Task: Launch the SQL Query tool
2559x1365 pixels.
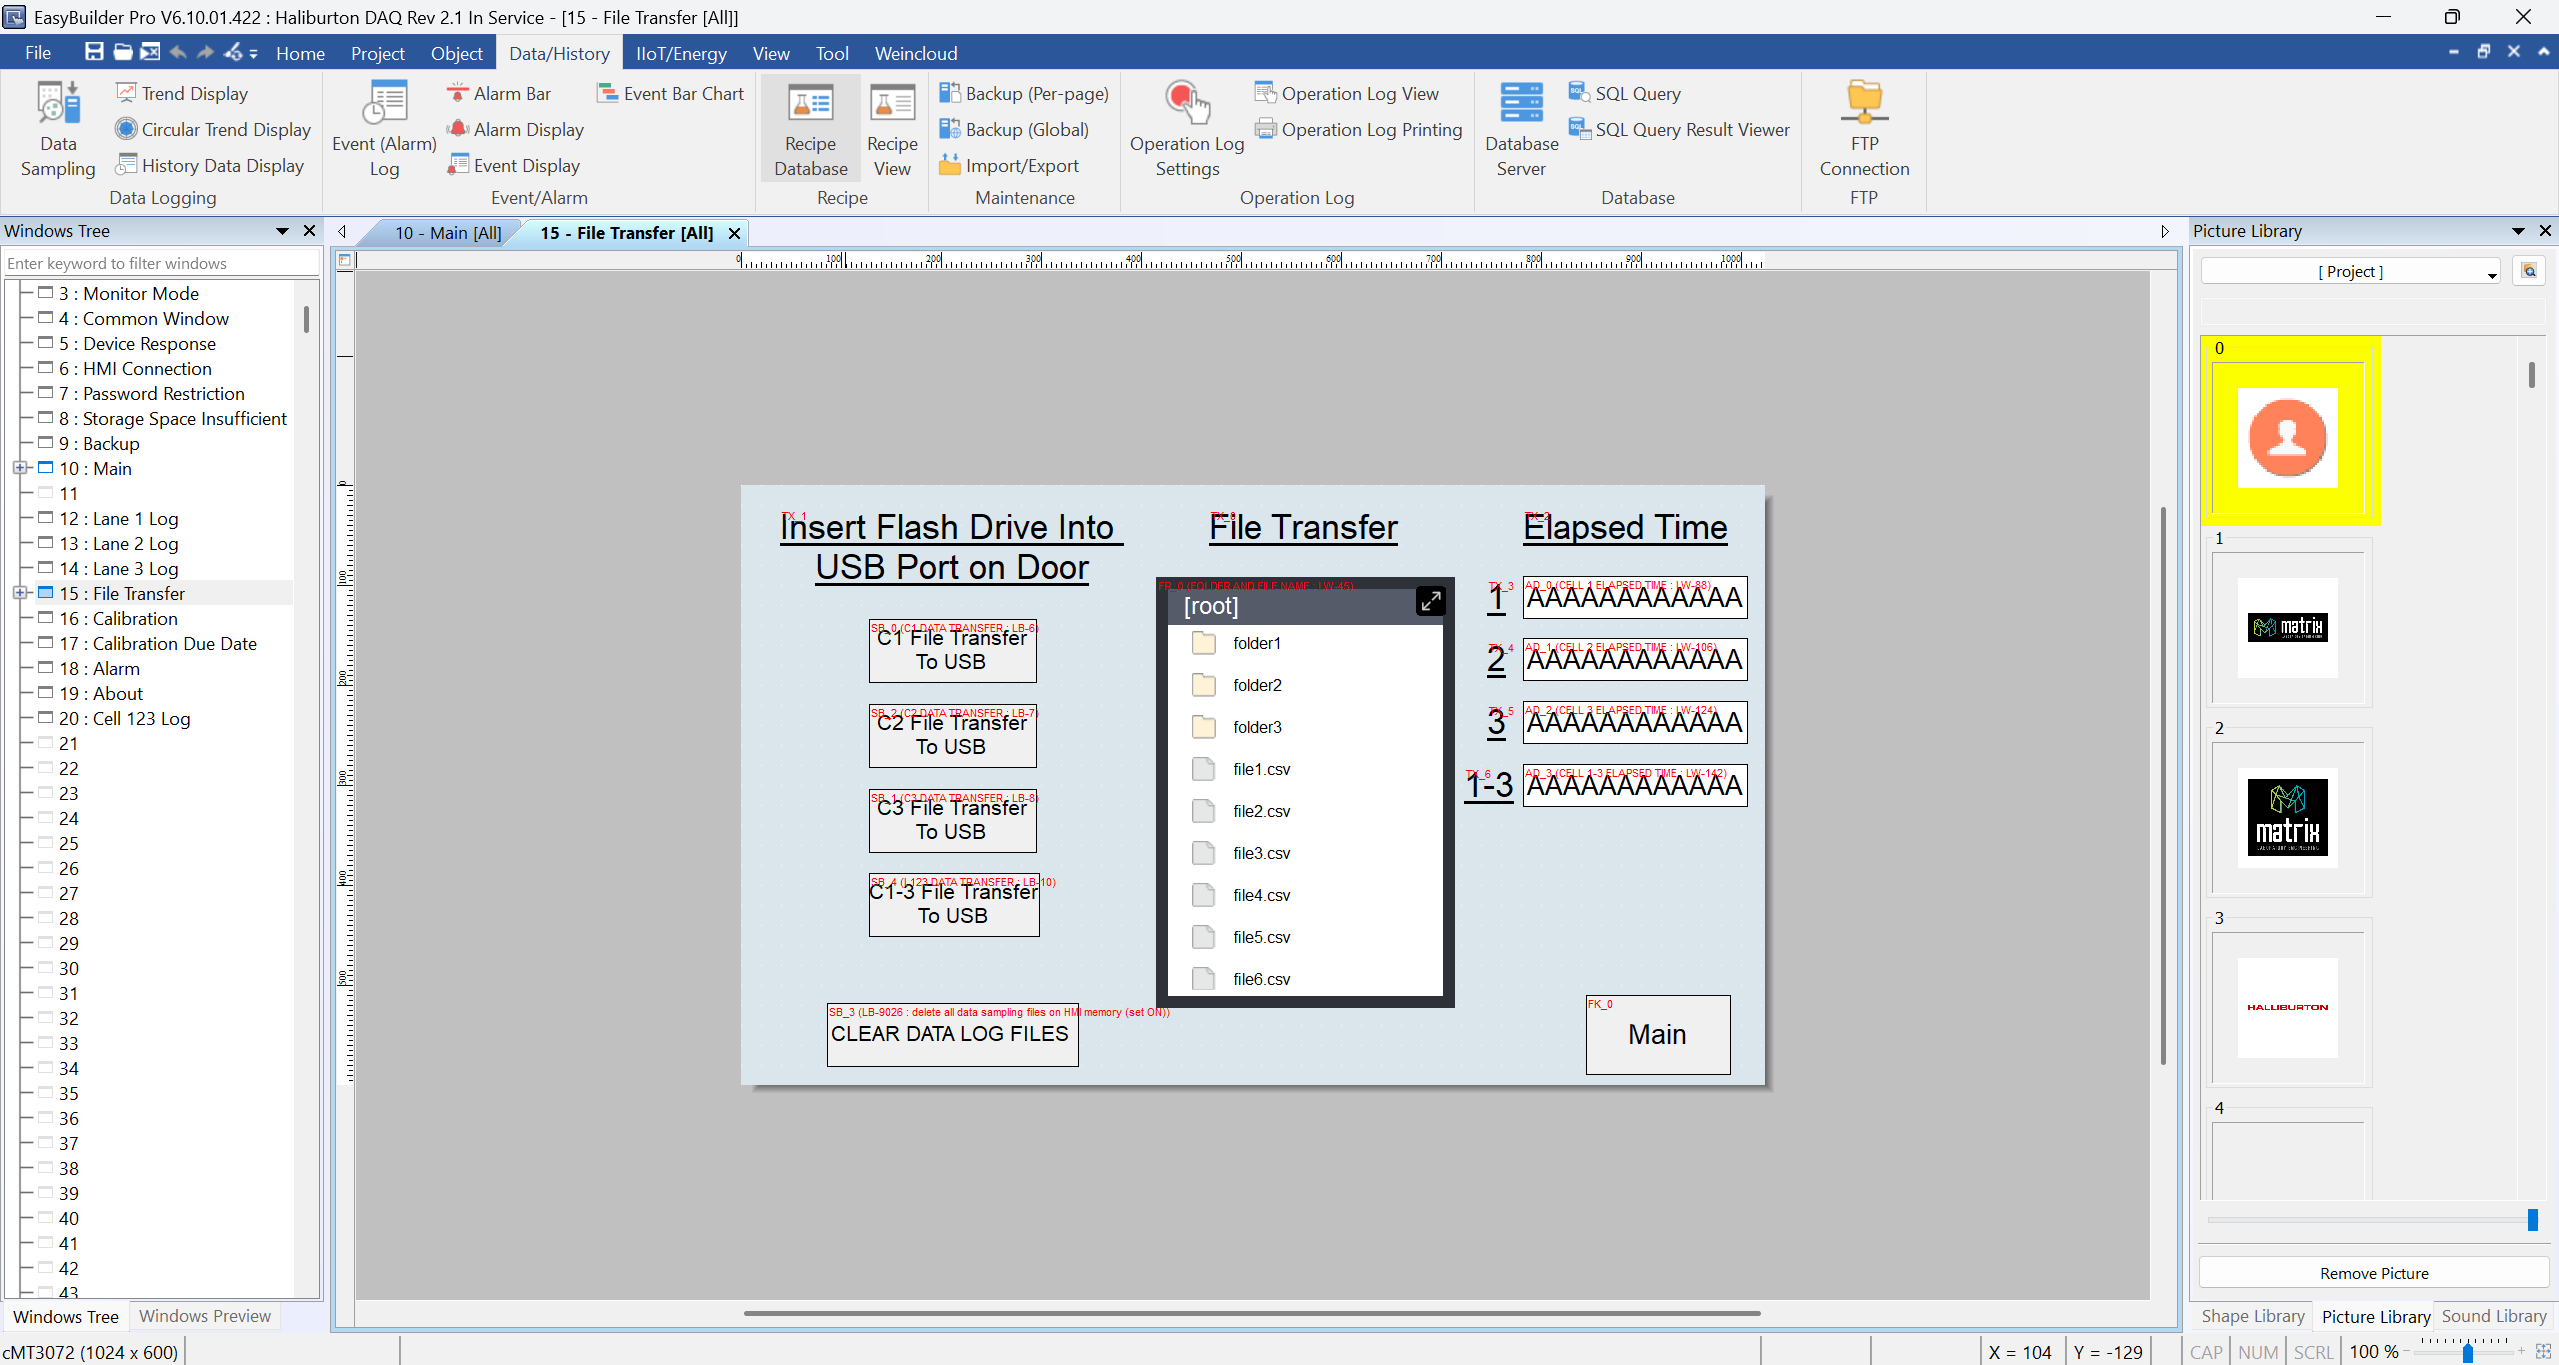Action: coord(1626,92)
